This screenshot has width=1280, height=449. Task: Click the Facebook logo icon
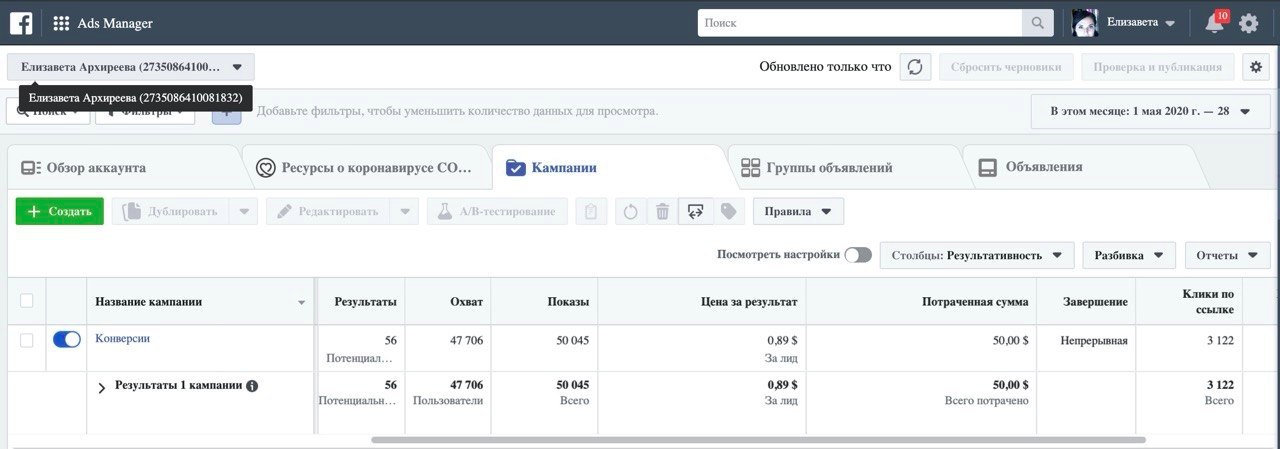20,23
